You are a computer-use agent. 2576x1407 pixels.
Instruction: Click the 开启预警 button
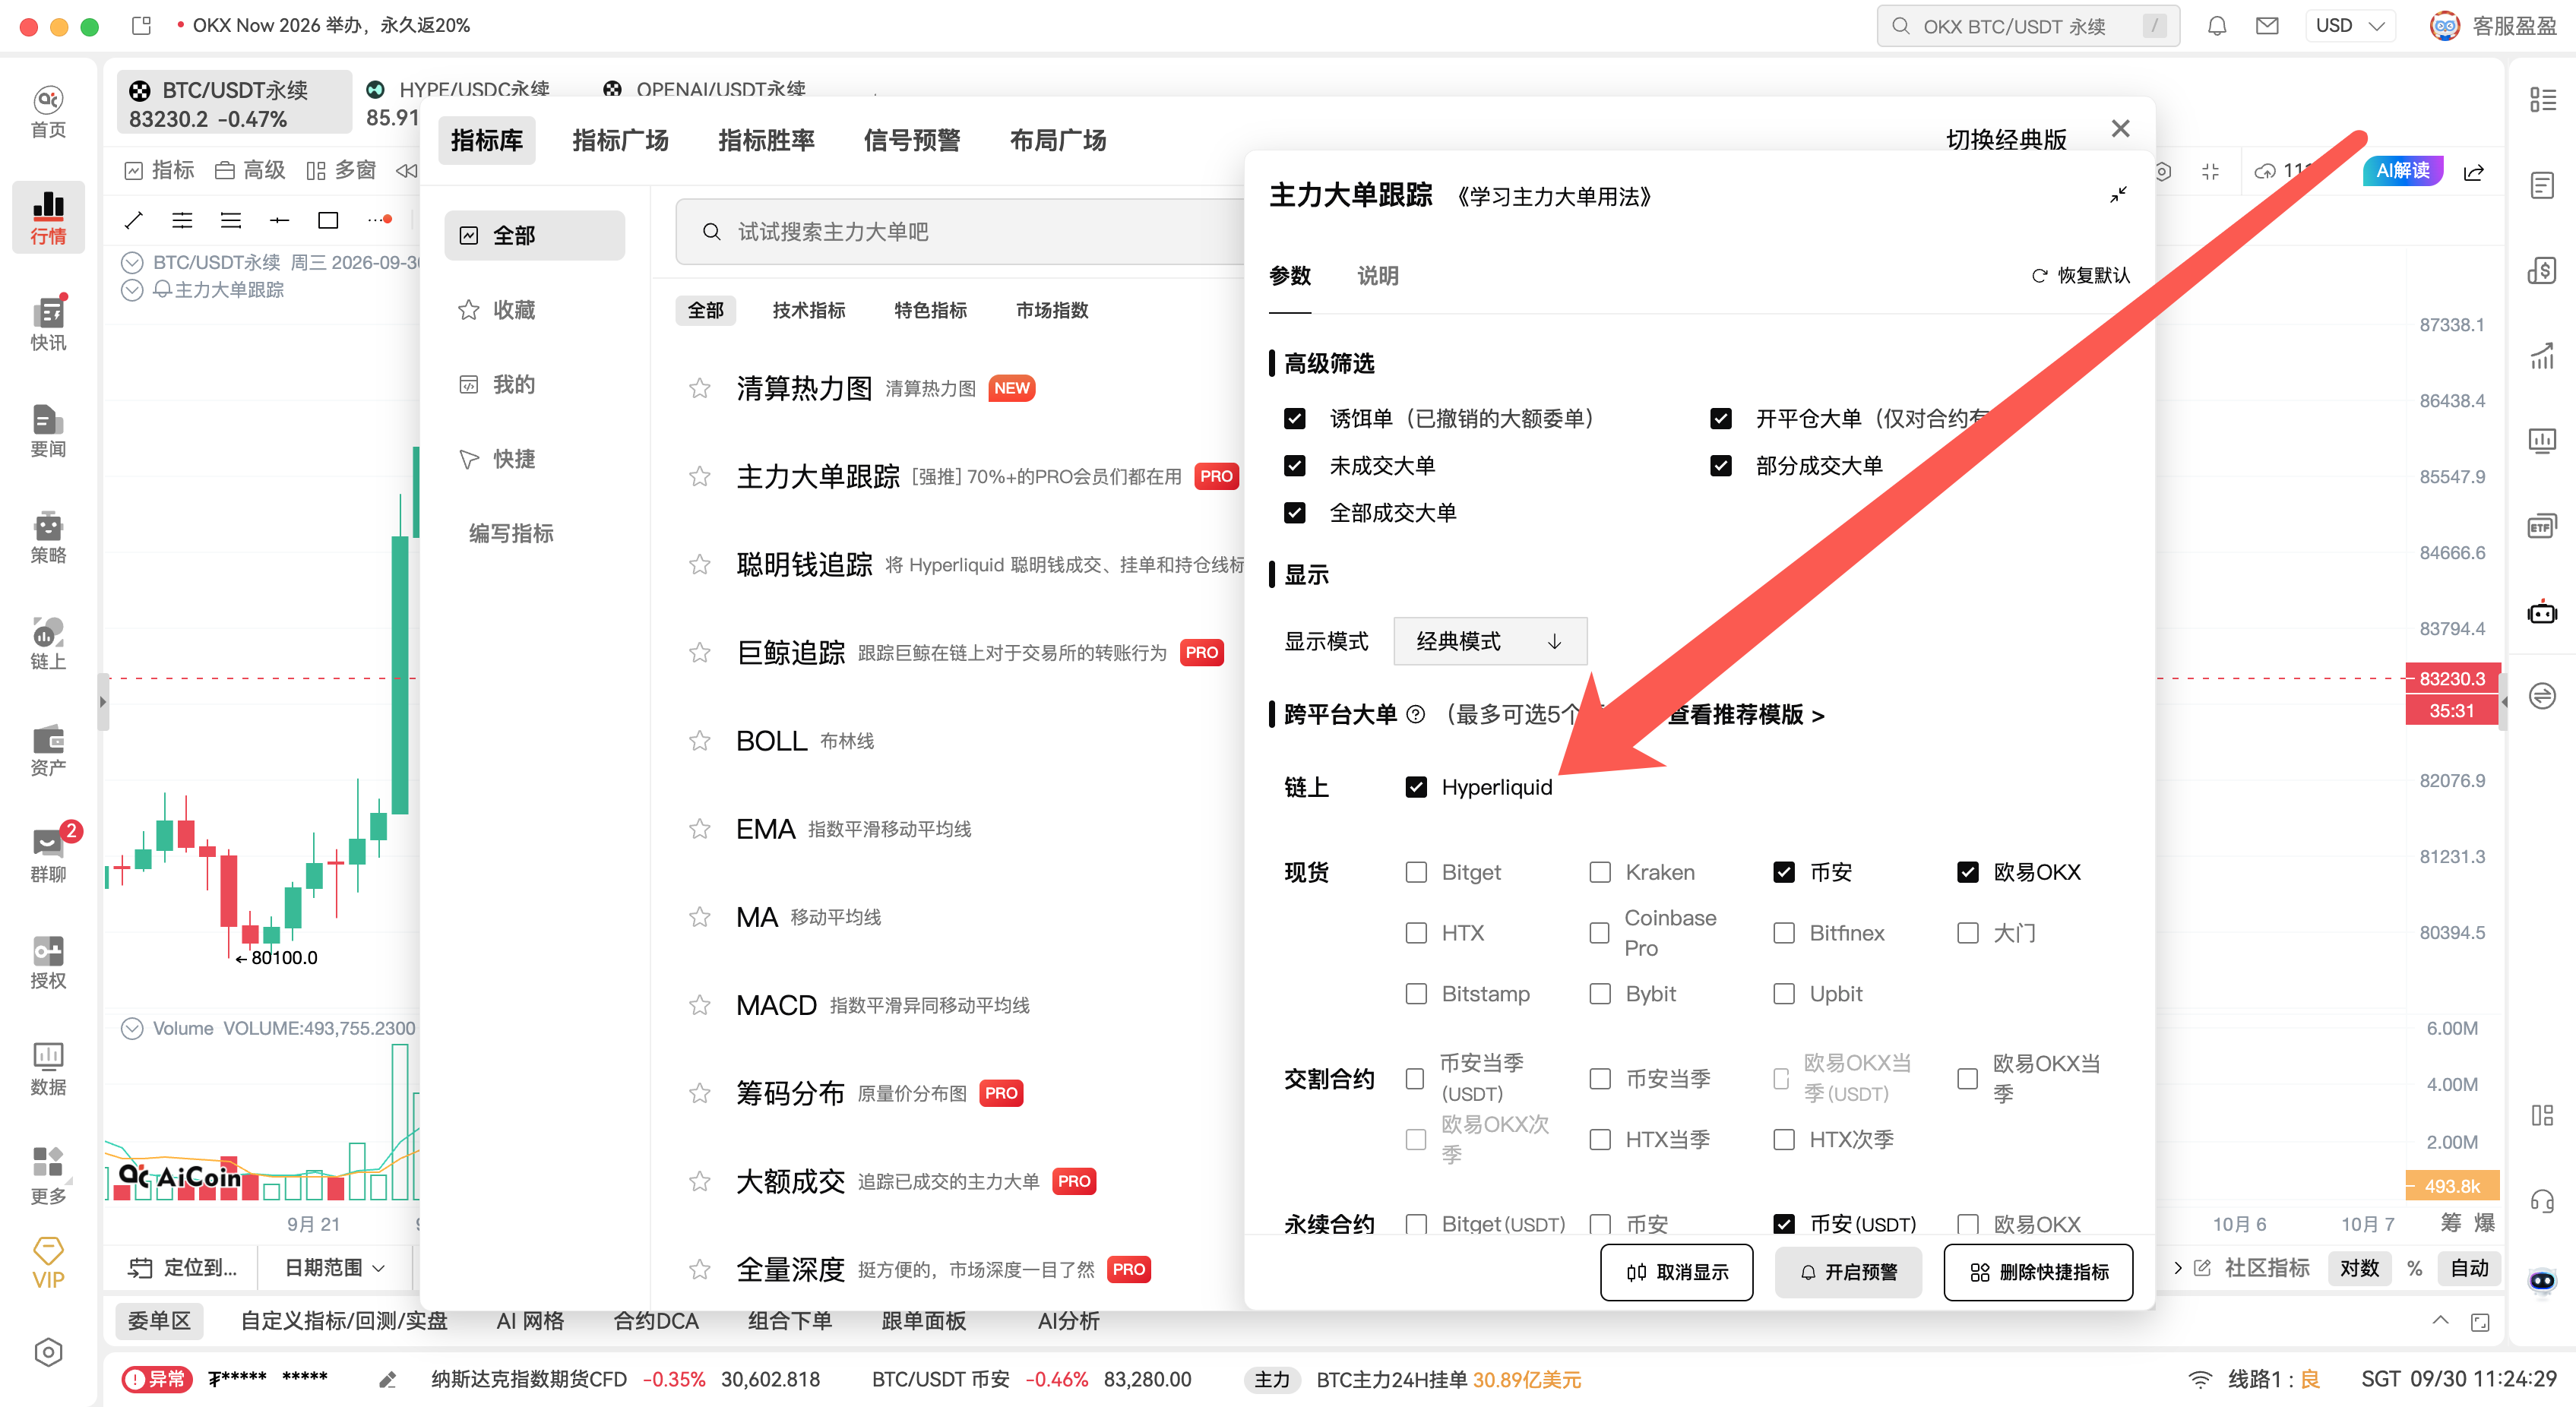pyautogui.click(x=1848, y=1272)
